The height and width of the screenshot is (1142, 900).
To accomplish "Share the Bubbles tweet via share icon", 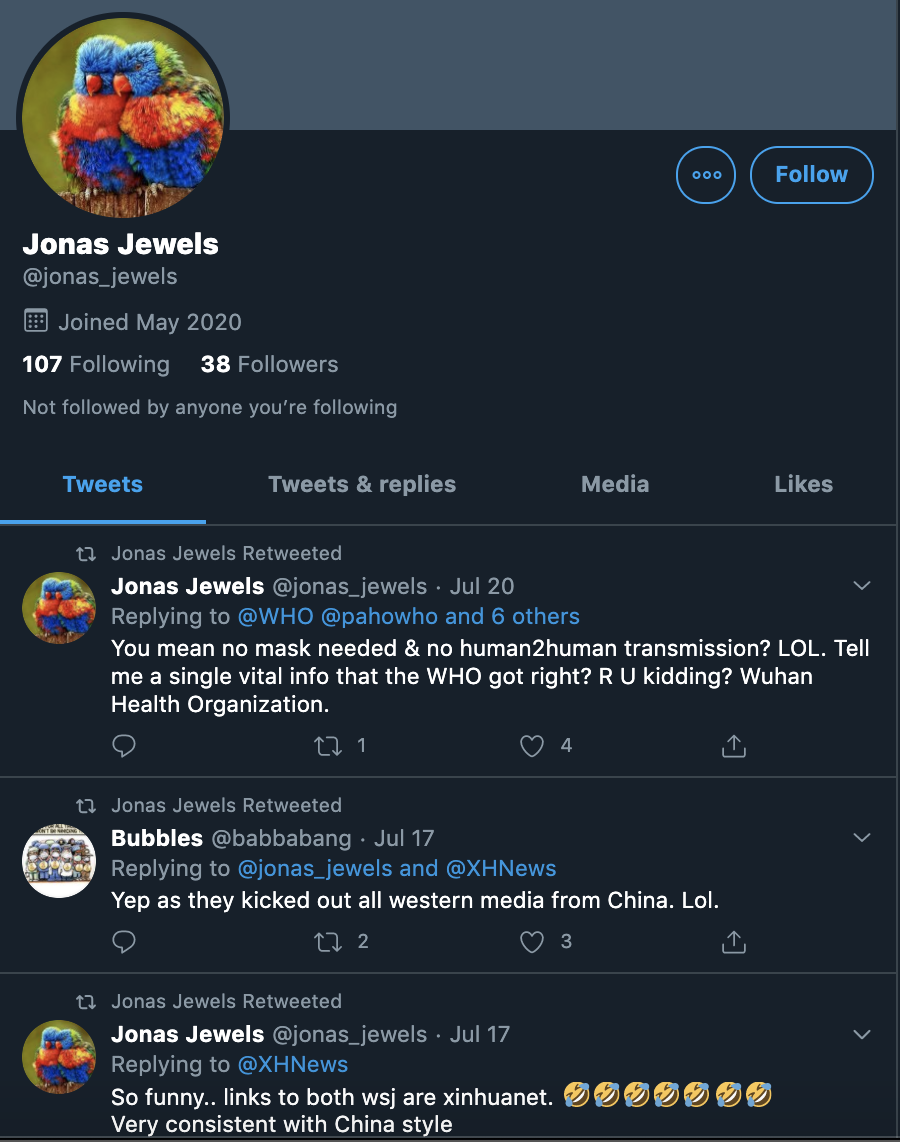I will 734,942.
